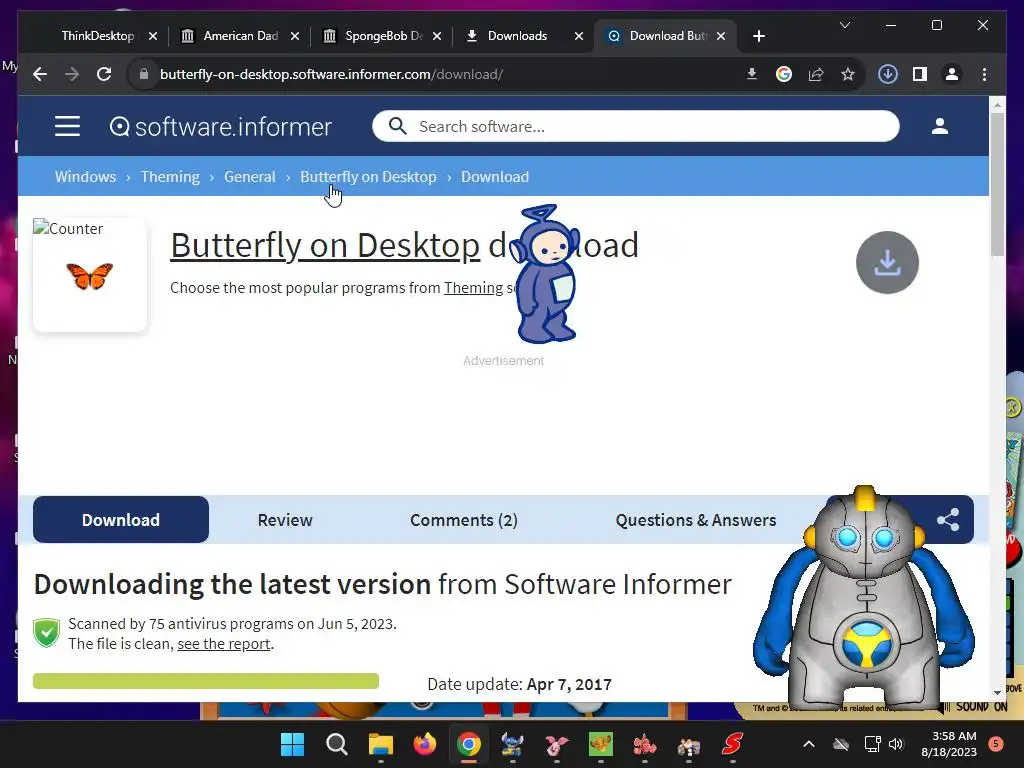Switch to the American Dad tab
Image resolution: width=1024 pixels, height=768 pixels.
point(240,36)
